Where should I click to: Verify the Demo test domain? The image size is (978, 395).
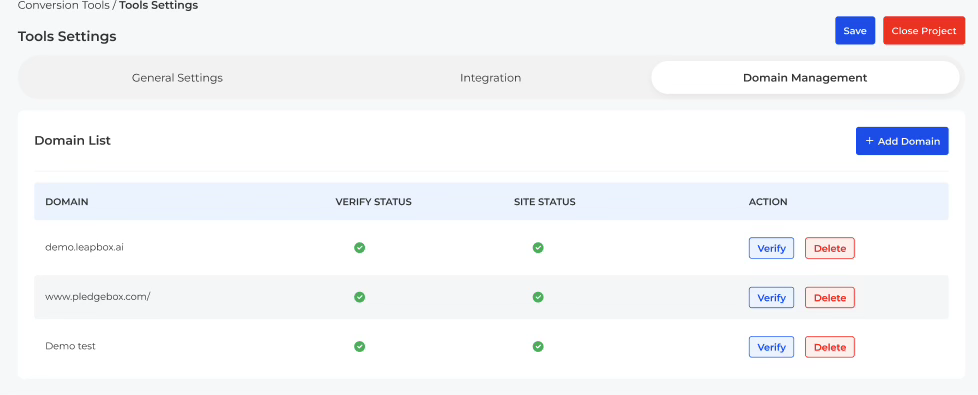pyautogui.click(x=772, y=347)
